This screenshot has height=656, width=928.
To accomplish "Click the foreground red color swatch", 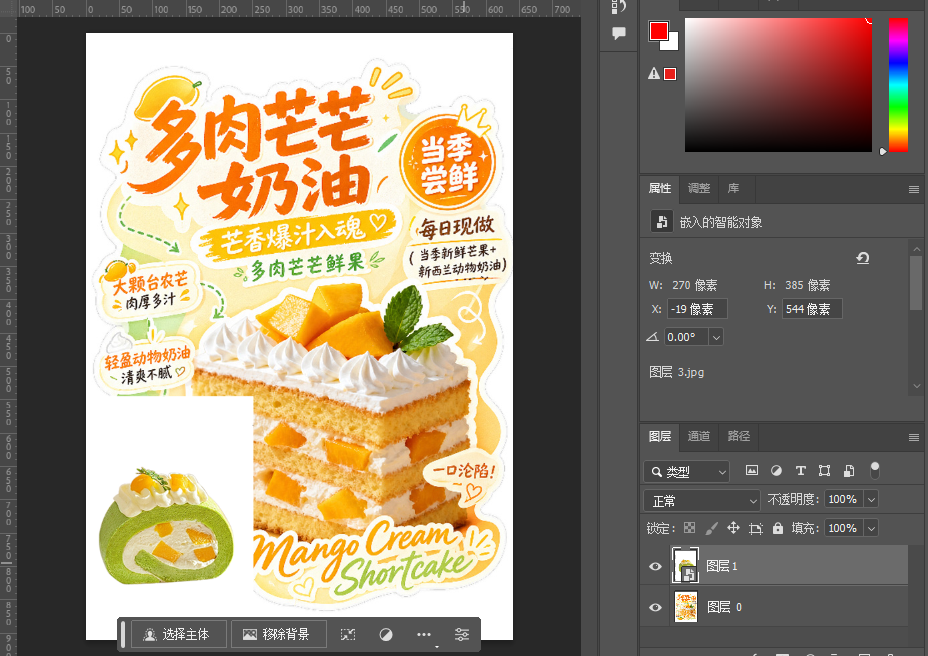I will click(658, 31).
